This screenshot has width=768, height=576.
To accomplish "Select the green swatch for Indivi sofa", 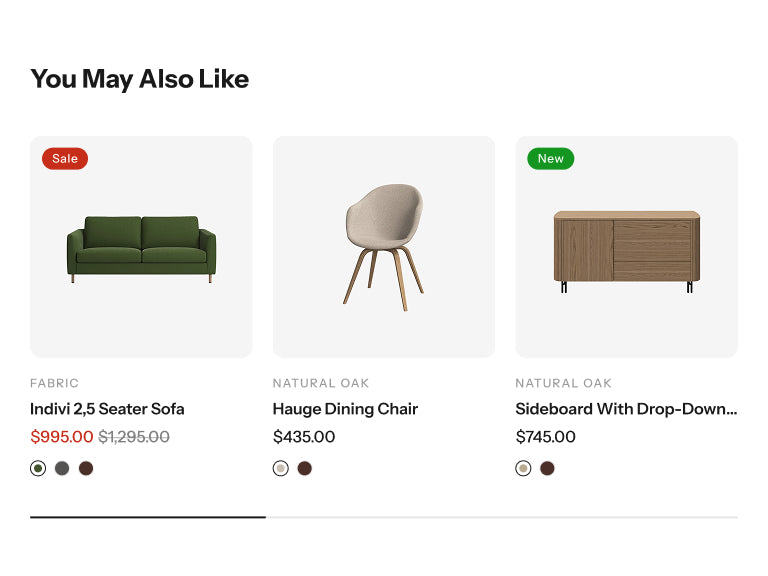I will 38,468.
